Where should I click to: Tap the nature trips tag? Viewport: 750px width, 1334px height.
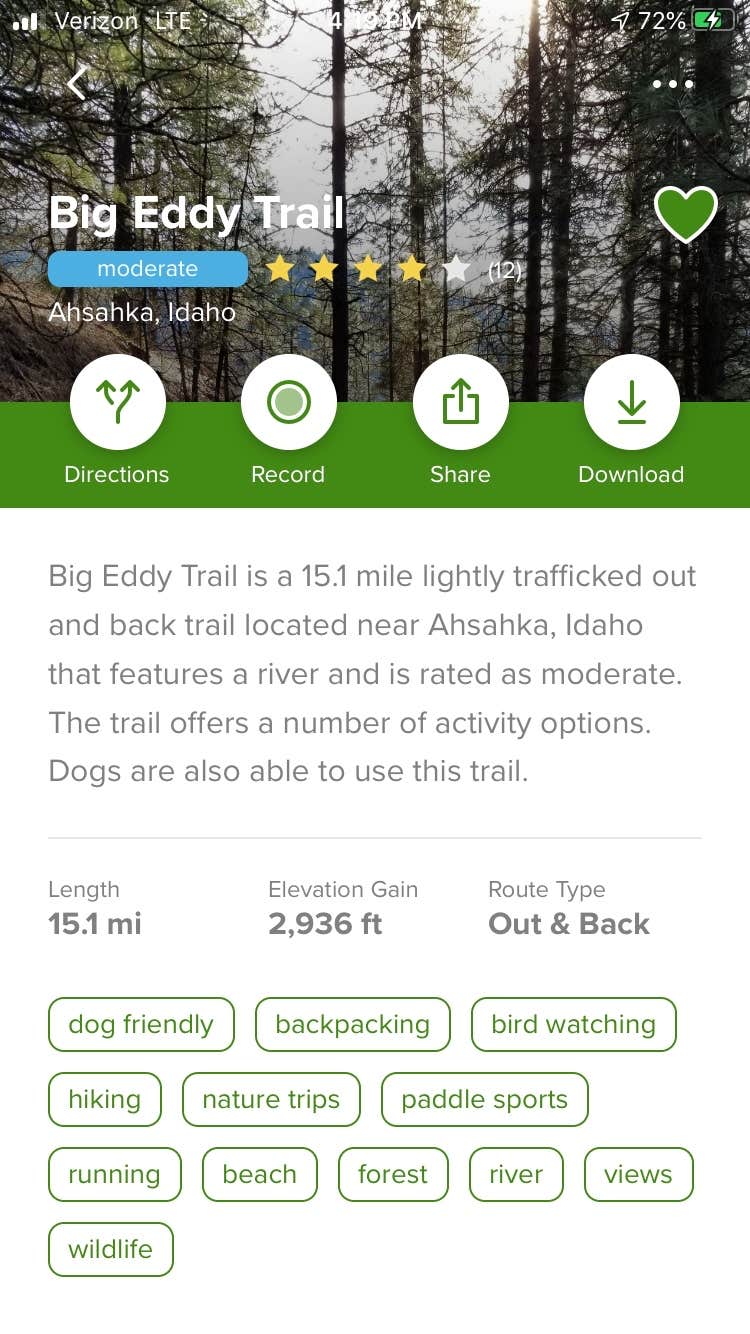[x=271, y=1099]
